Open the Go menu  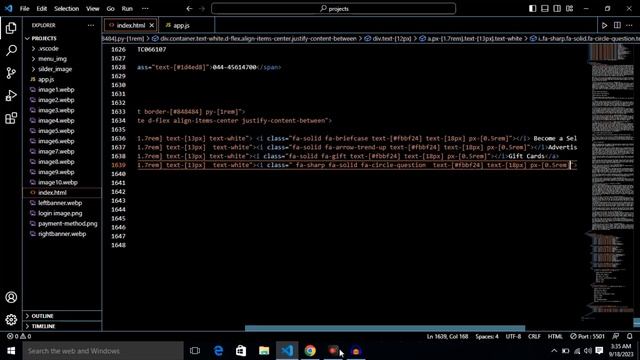pyautogui.click(x=111, y=9)
